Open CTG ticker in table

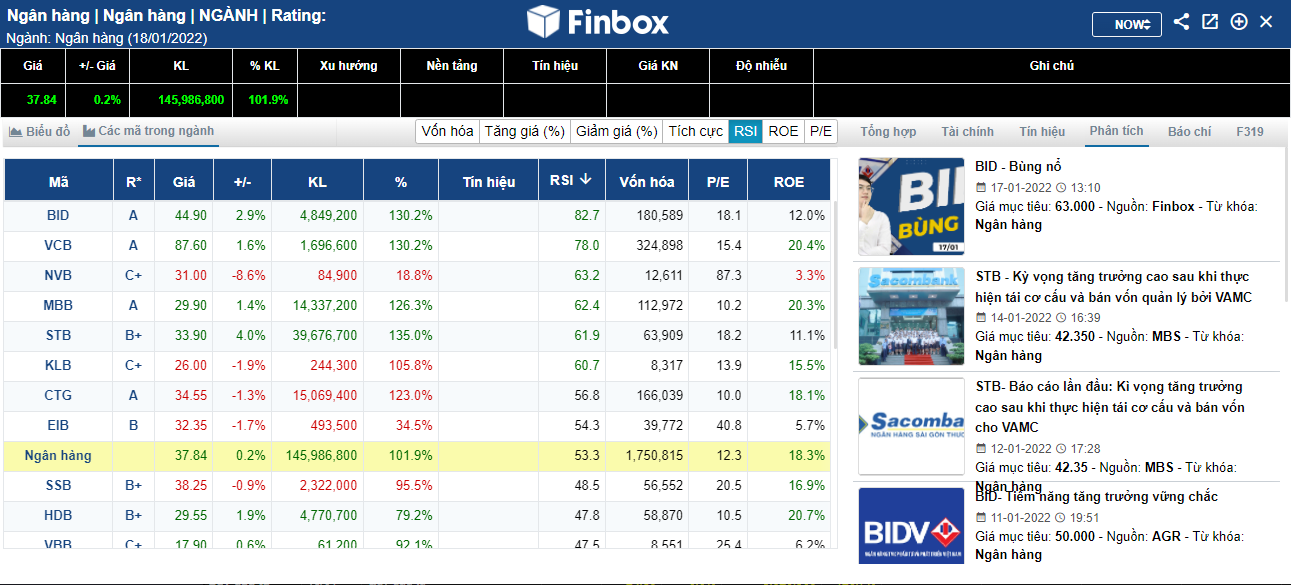[x=58, y=395]
